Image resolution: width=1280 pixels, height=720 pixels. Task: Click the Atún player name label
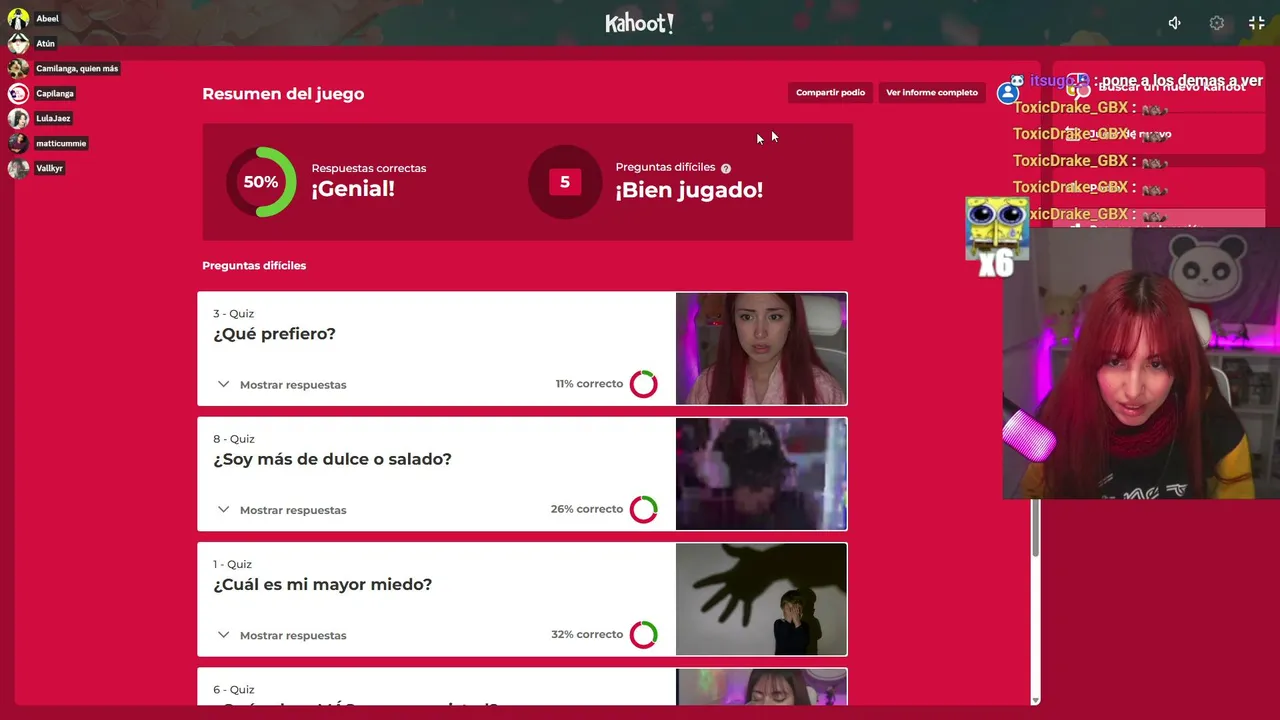click(x=45, y=43)
